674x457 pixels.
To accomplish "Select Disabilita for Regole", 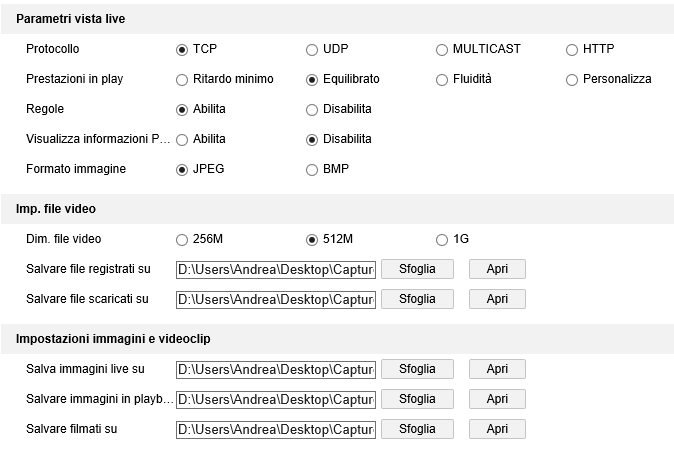I will point(312,109).
